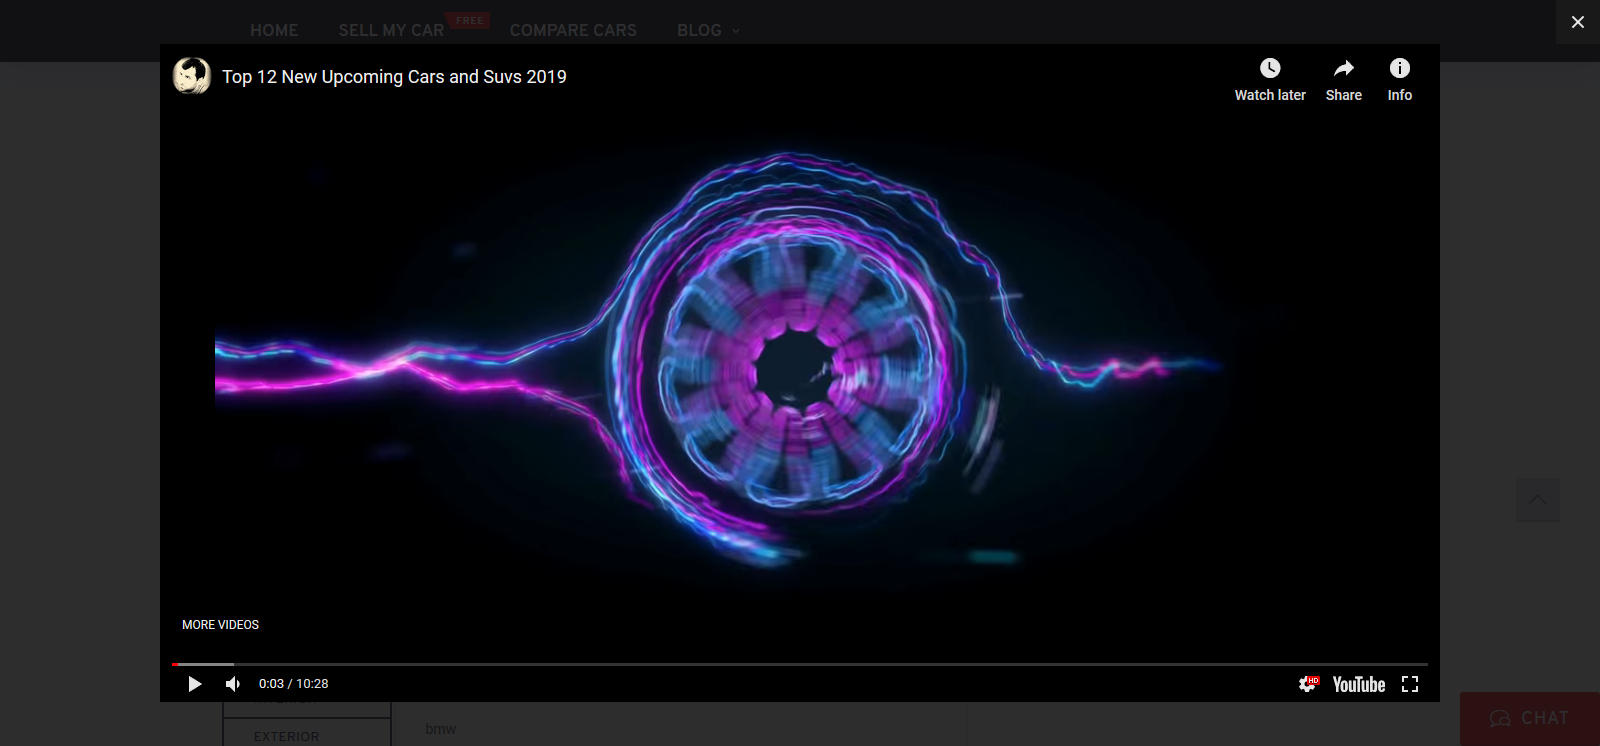Screen dimensions: 1600x746
Task: Close the video popup overlay
Action: coord(1577,22)
